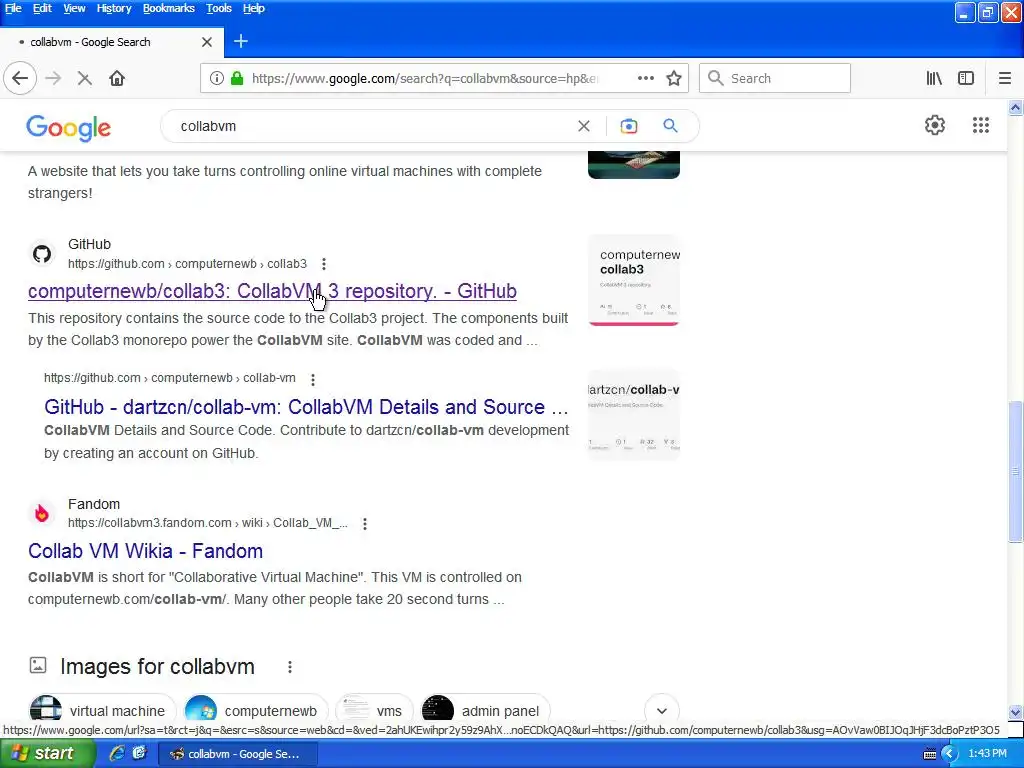Select the collabvm - Google Search tab
This screenshot has width=1024, height=768.
(111, 42)
